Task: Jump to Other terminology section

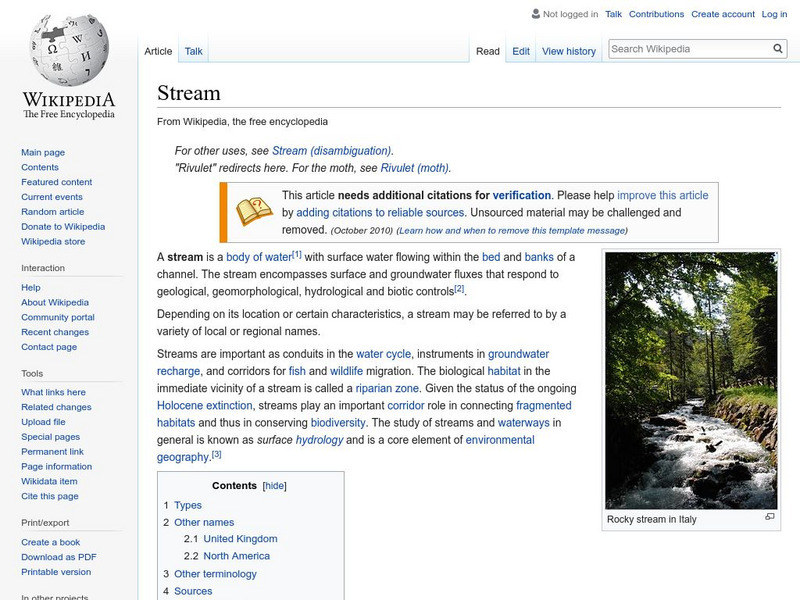Action: (215, 574)
